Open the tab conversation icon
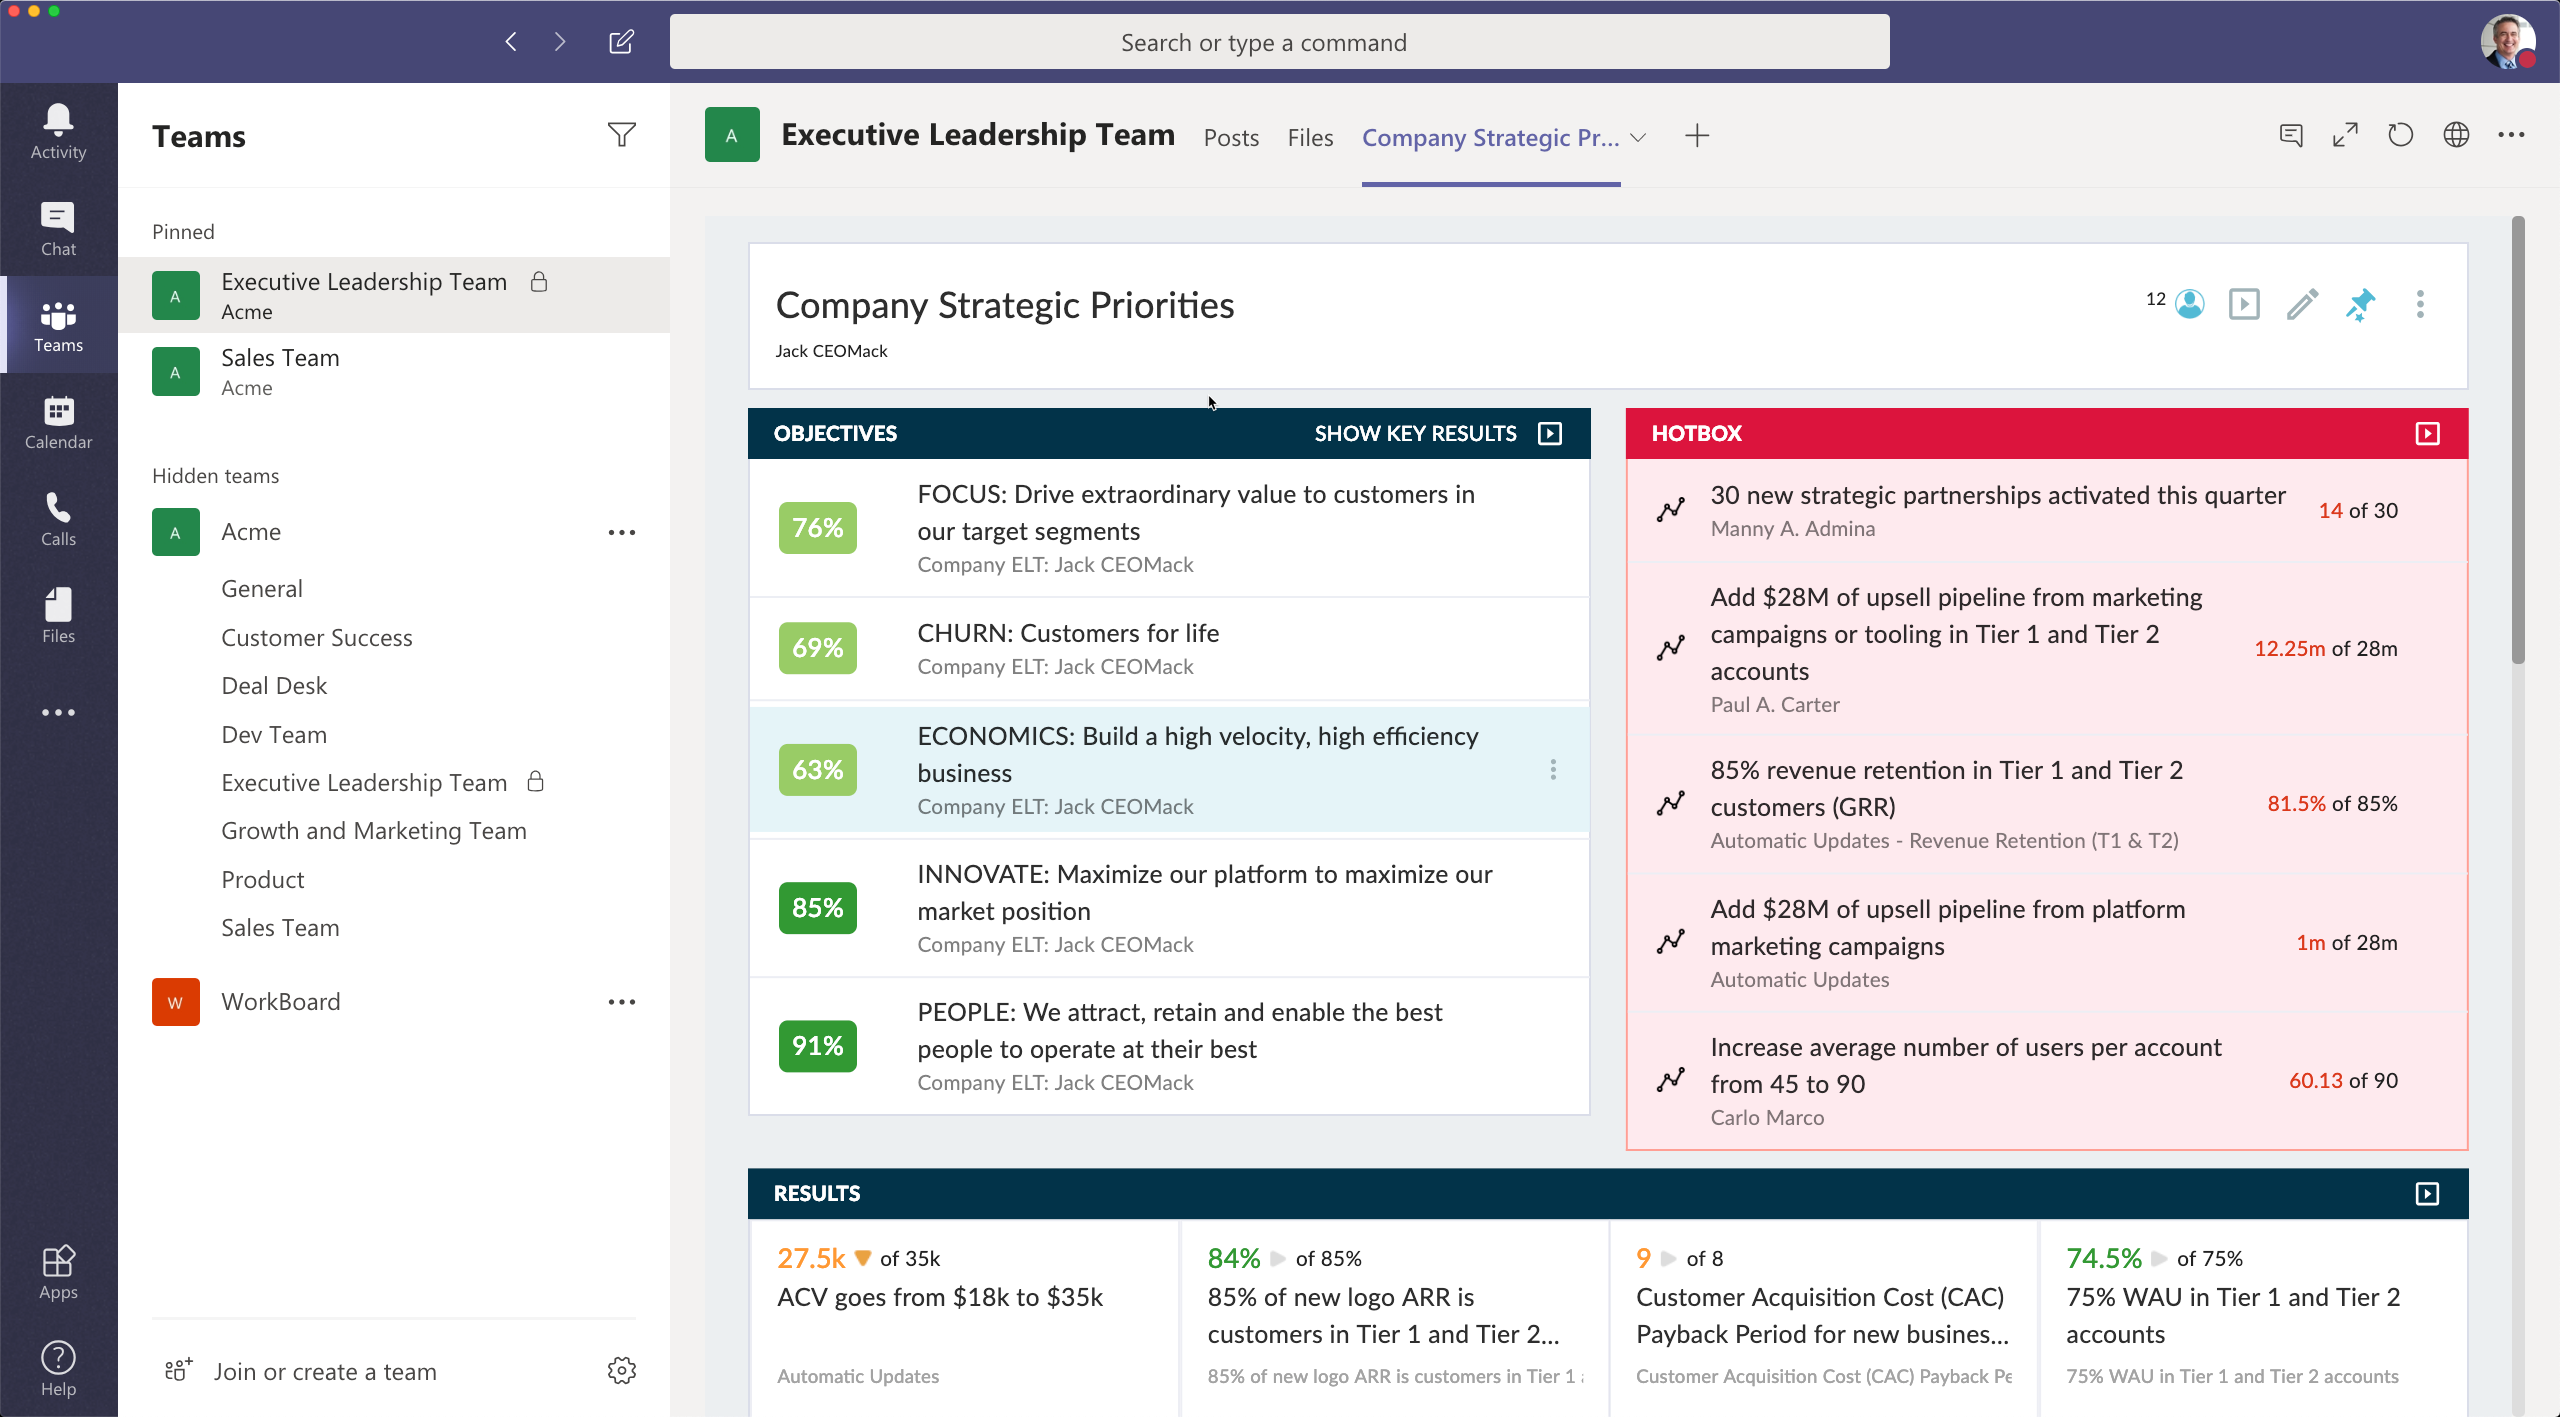This screenshot has height=1417, width=2560. (2291, 135)
